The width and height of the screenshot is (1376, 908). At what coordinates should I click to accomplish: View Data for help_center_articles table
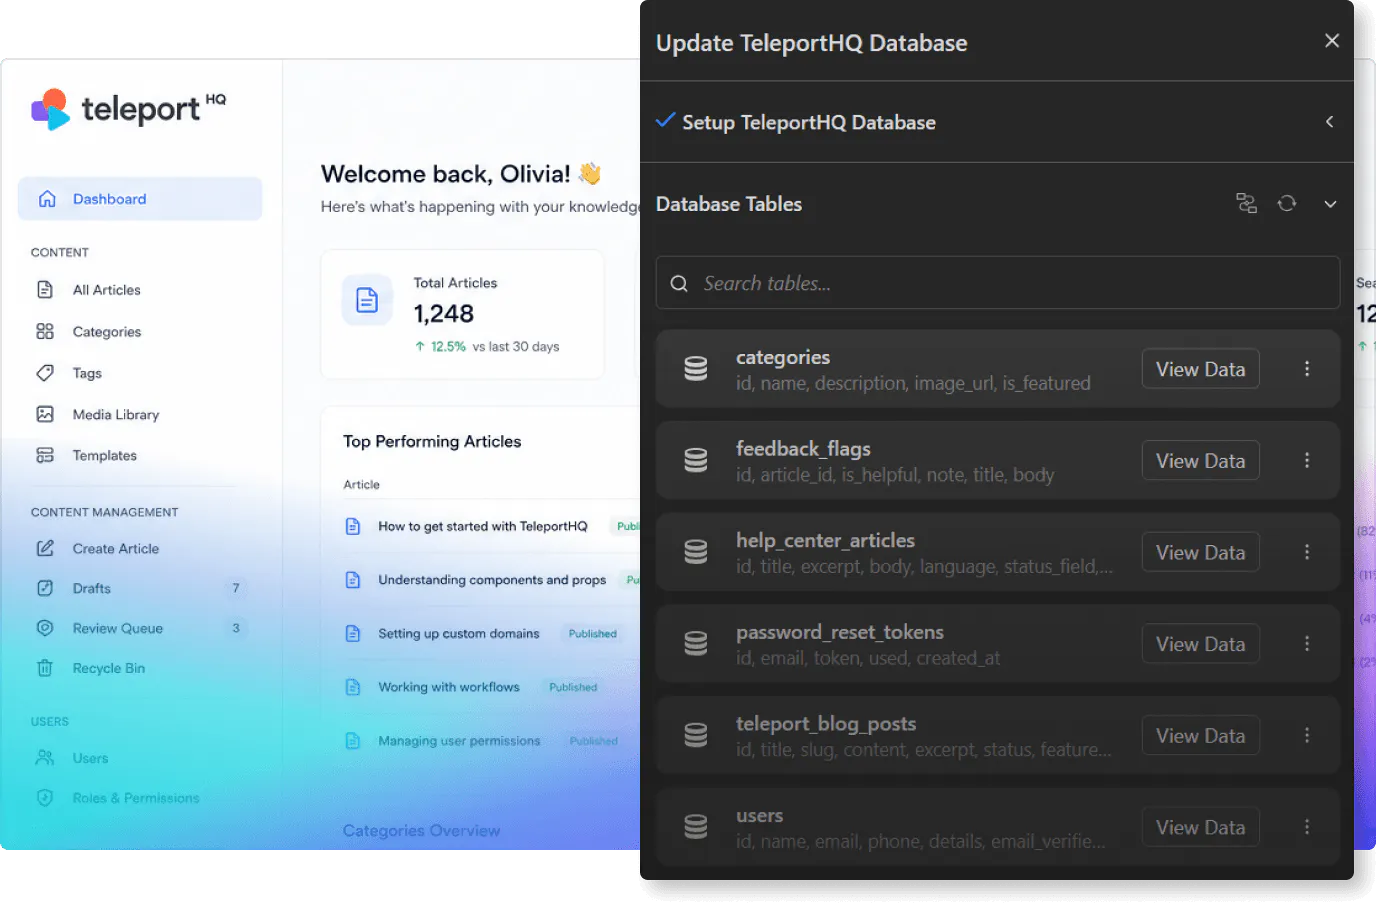[x=1200, y=553]
